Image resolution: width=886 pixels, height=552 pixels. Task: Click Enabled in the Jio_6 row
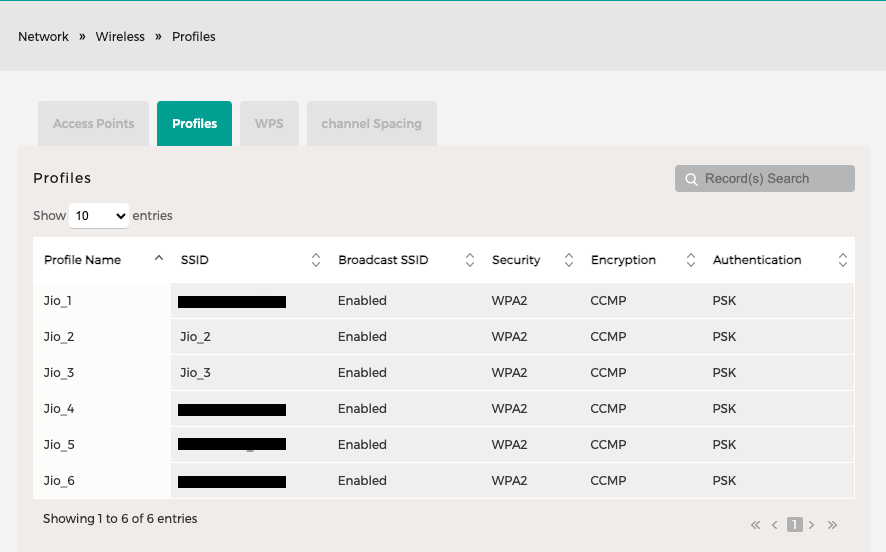pos(362,481)
